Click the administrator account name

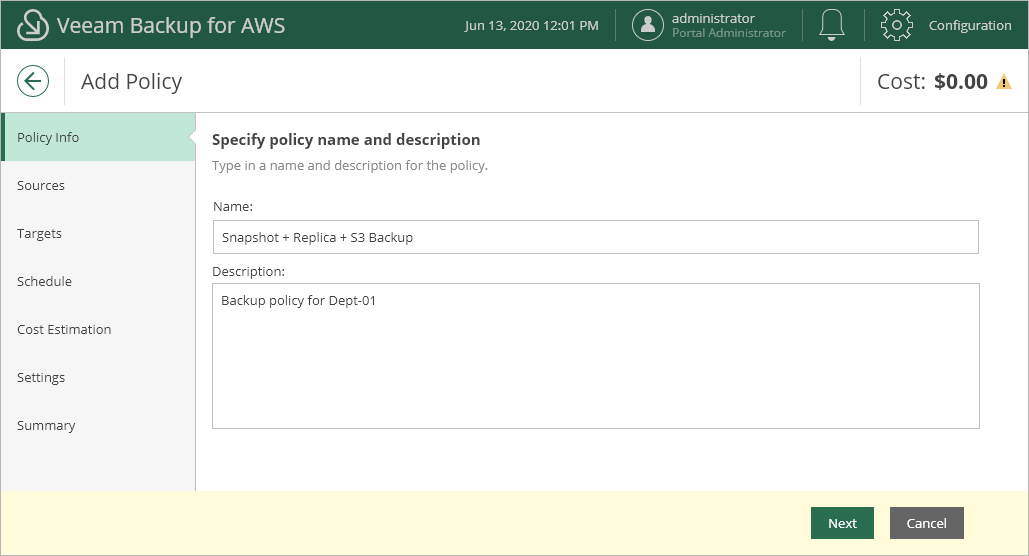click(713, 18)
